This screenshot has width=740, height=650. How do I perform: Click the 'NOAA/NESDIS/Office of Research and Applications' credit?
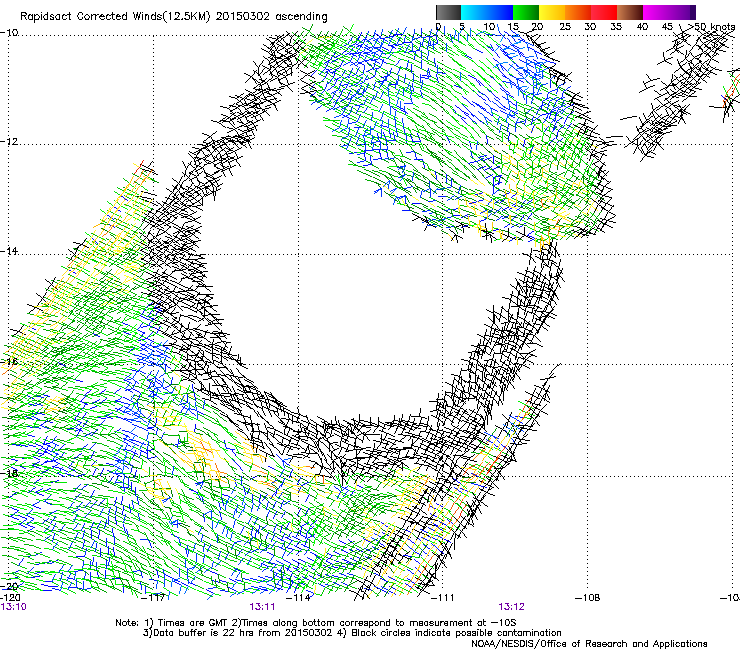coord(589,644)
